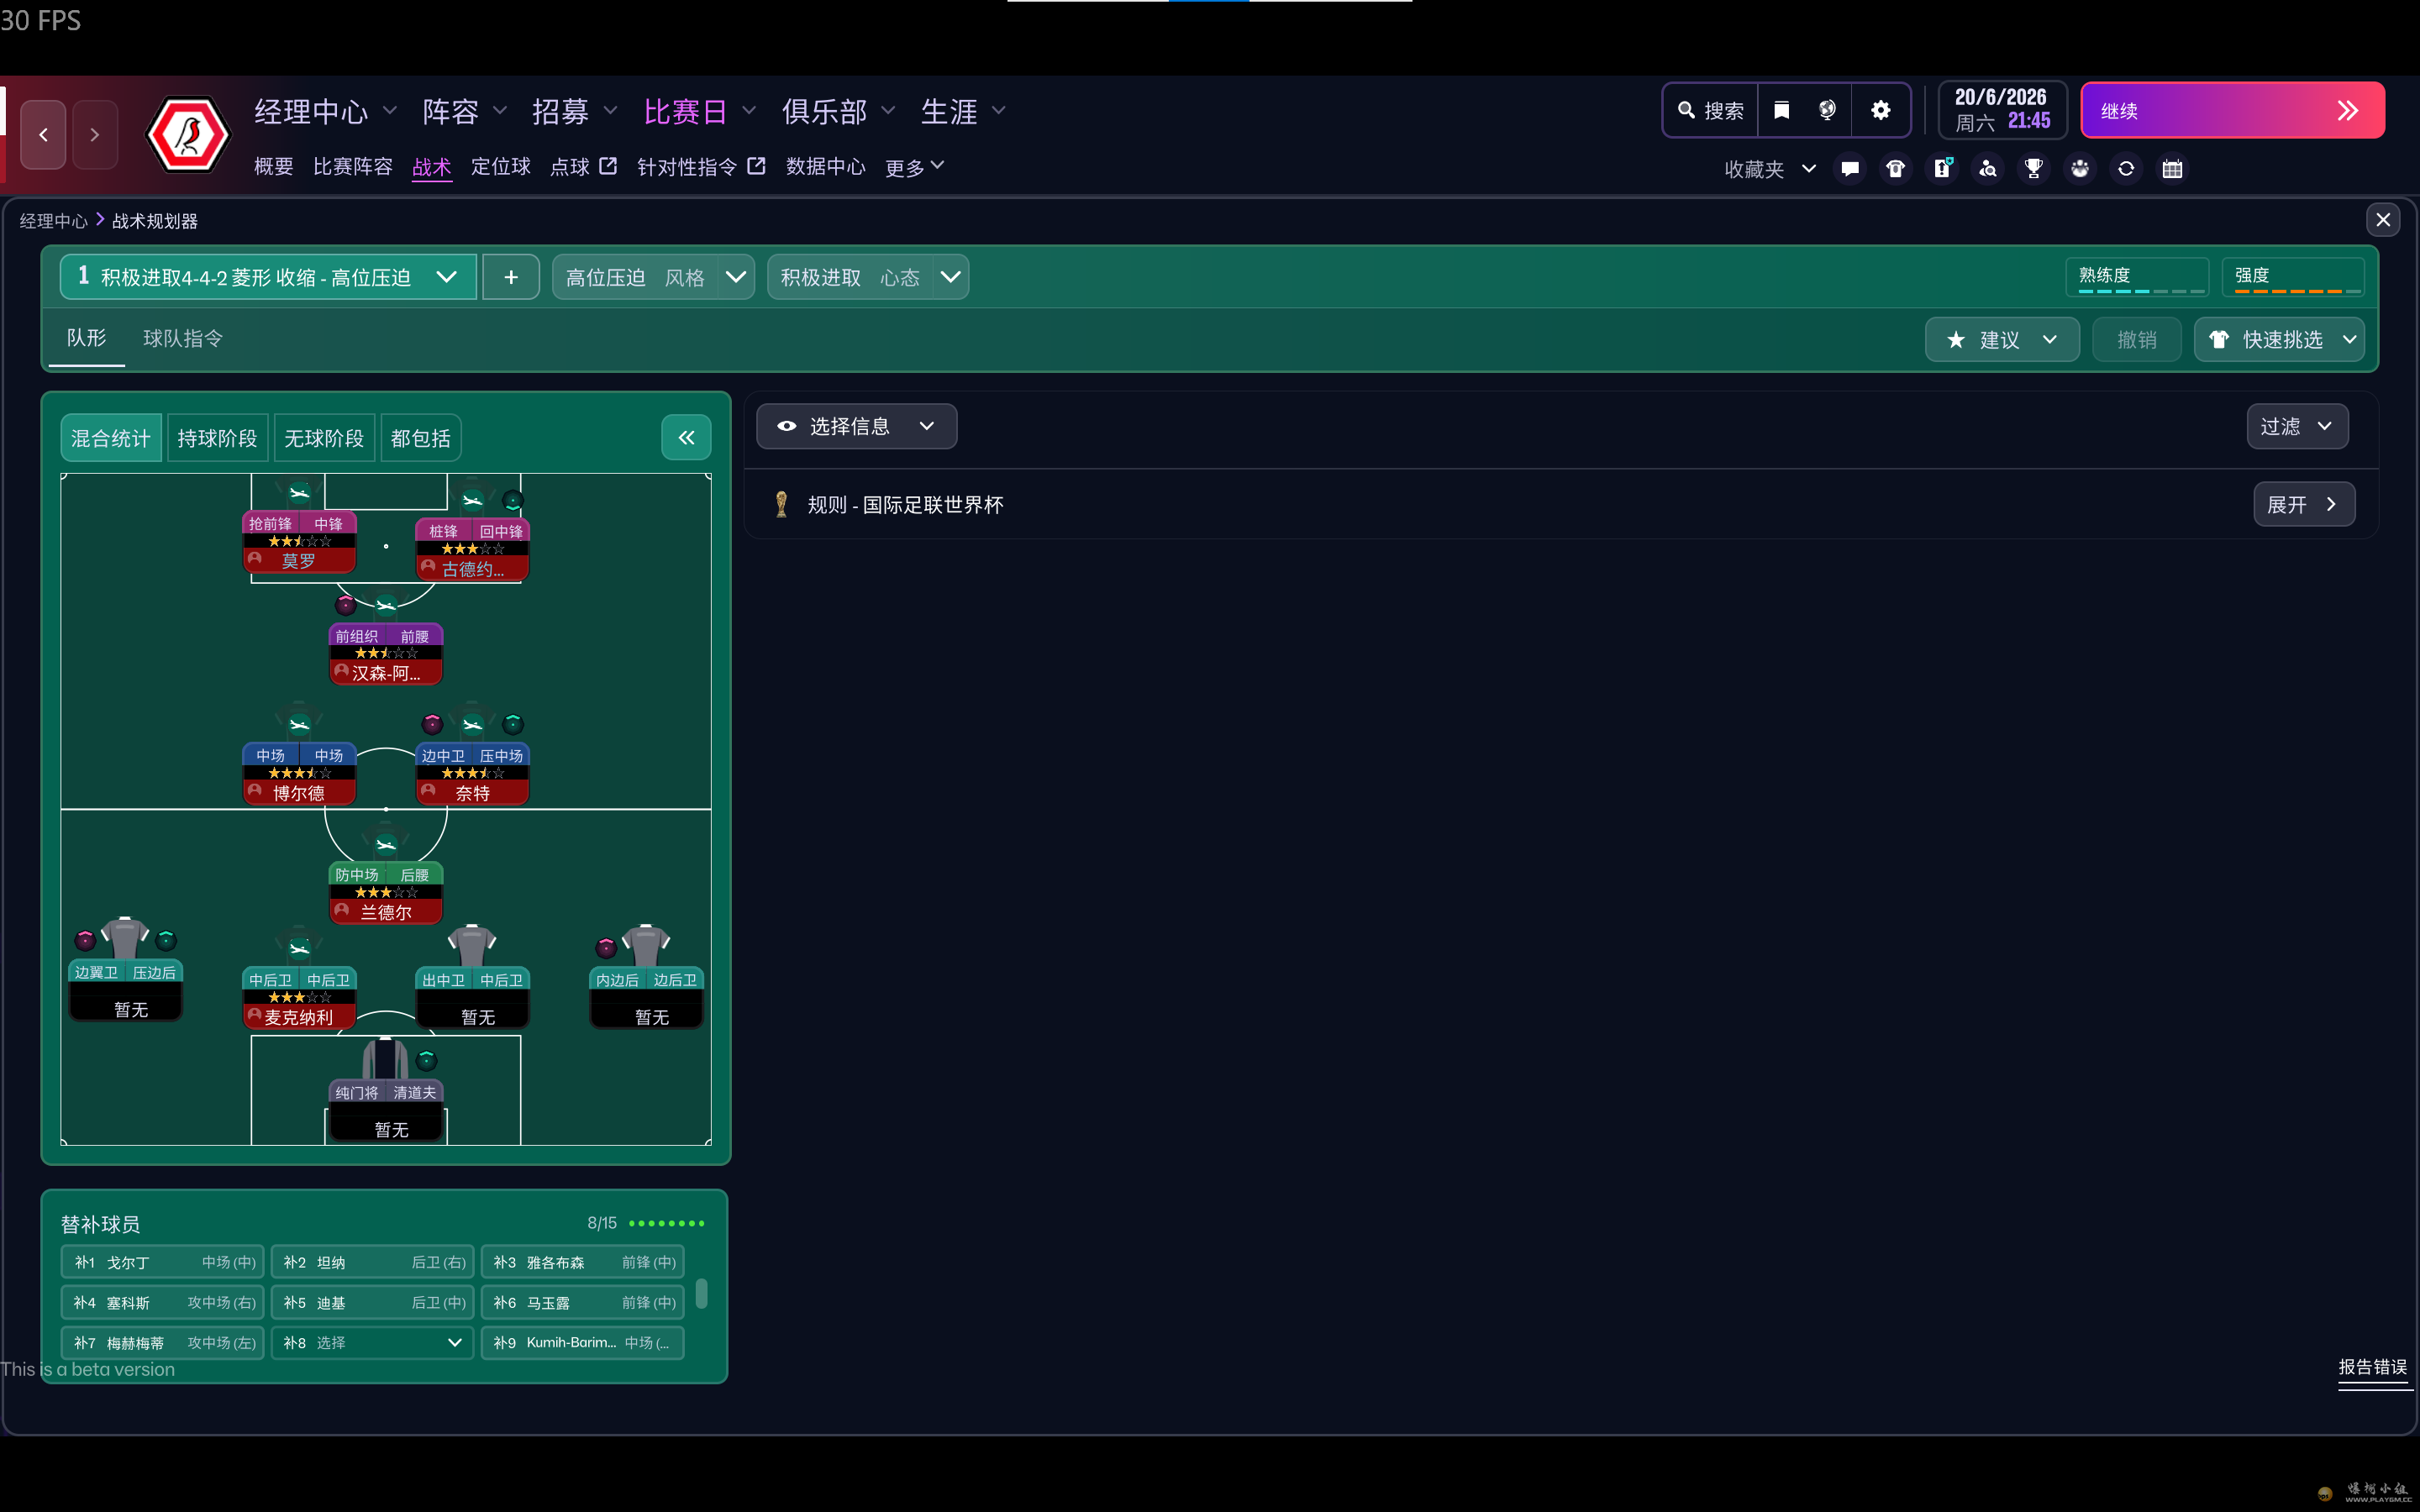Image resolution: width=2420 pixels, height=1512 pixels.
Task: Open the trophy competitions icon
Action: click(x=2033, y=168)
